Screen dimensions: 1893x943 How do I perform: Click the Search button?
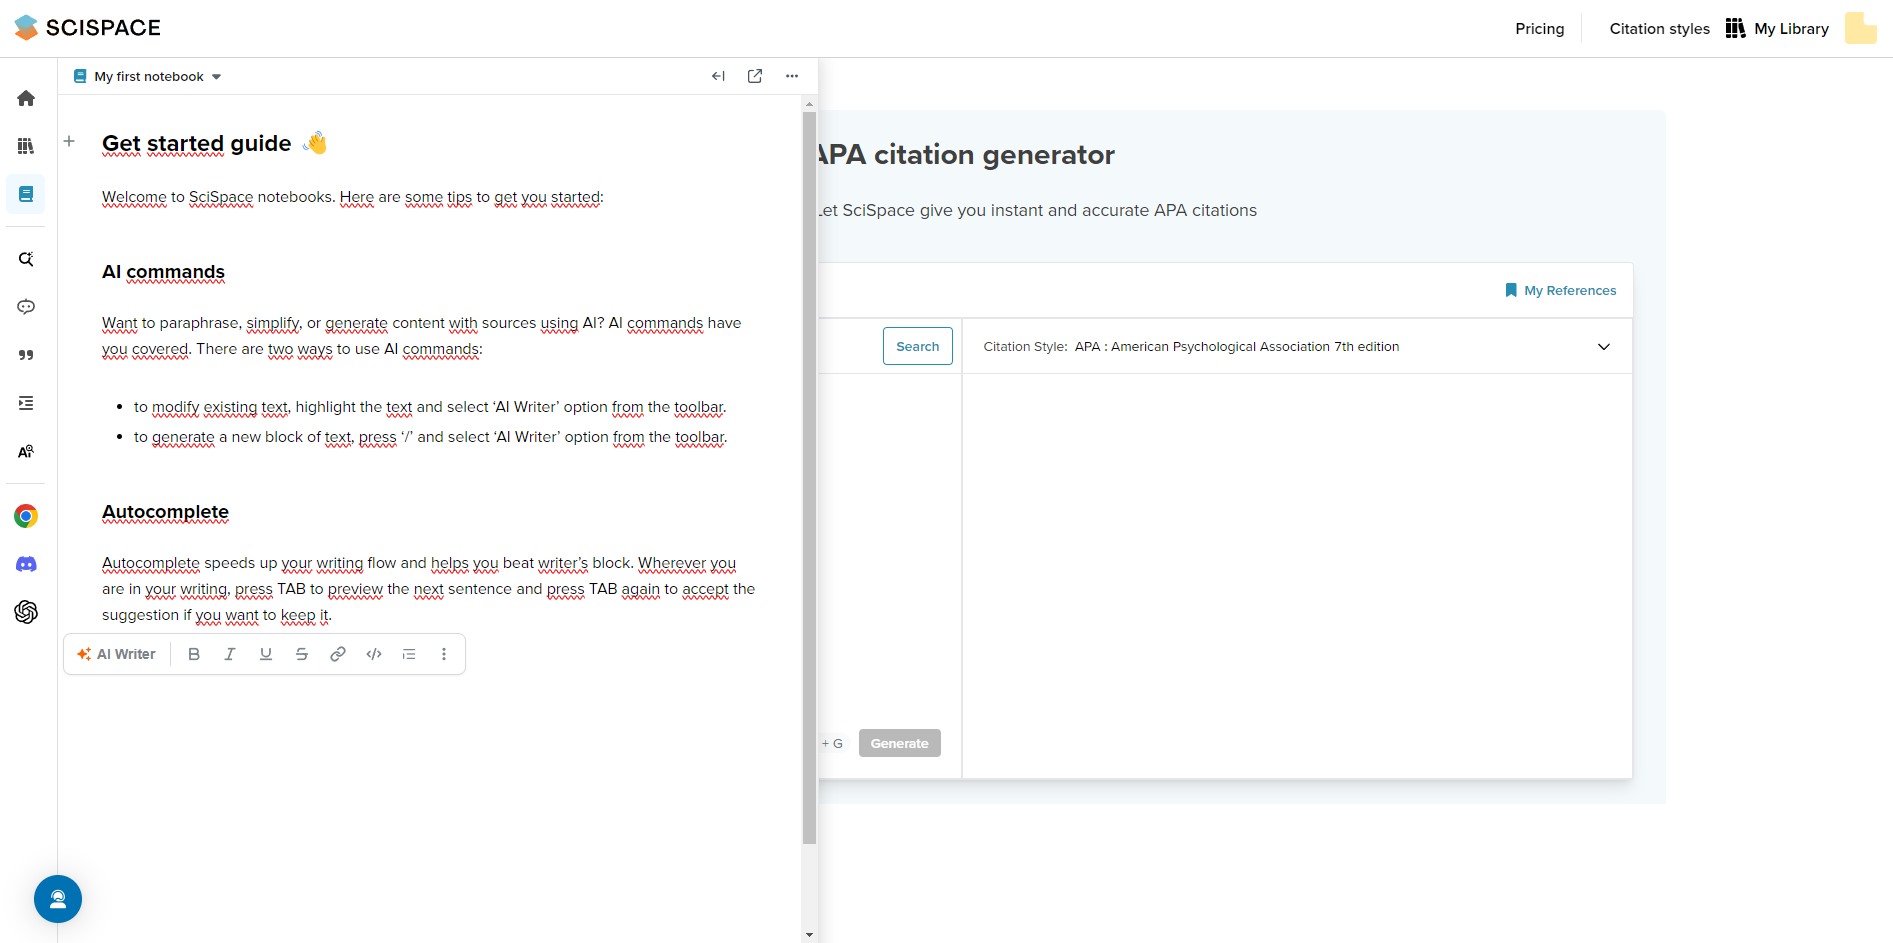918,346
